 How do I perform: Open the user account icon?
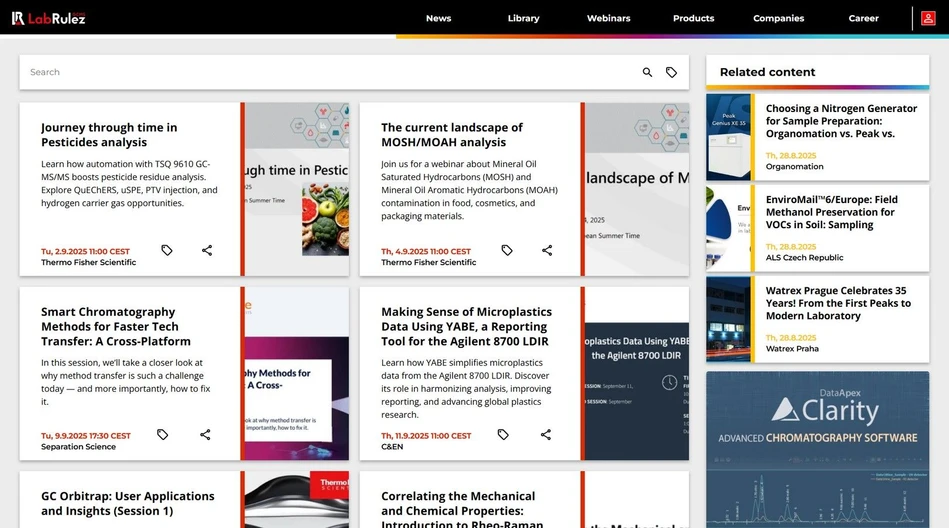928,18
